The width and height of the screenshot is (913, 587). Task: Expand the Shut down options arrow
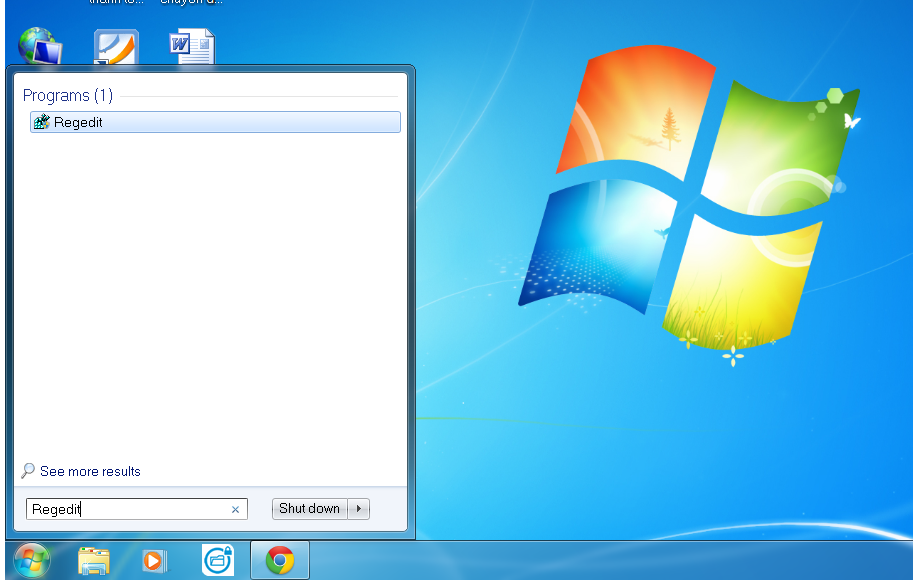pyautogui.click(x=359, y=508)
